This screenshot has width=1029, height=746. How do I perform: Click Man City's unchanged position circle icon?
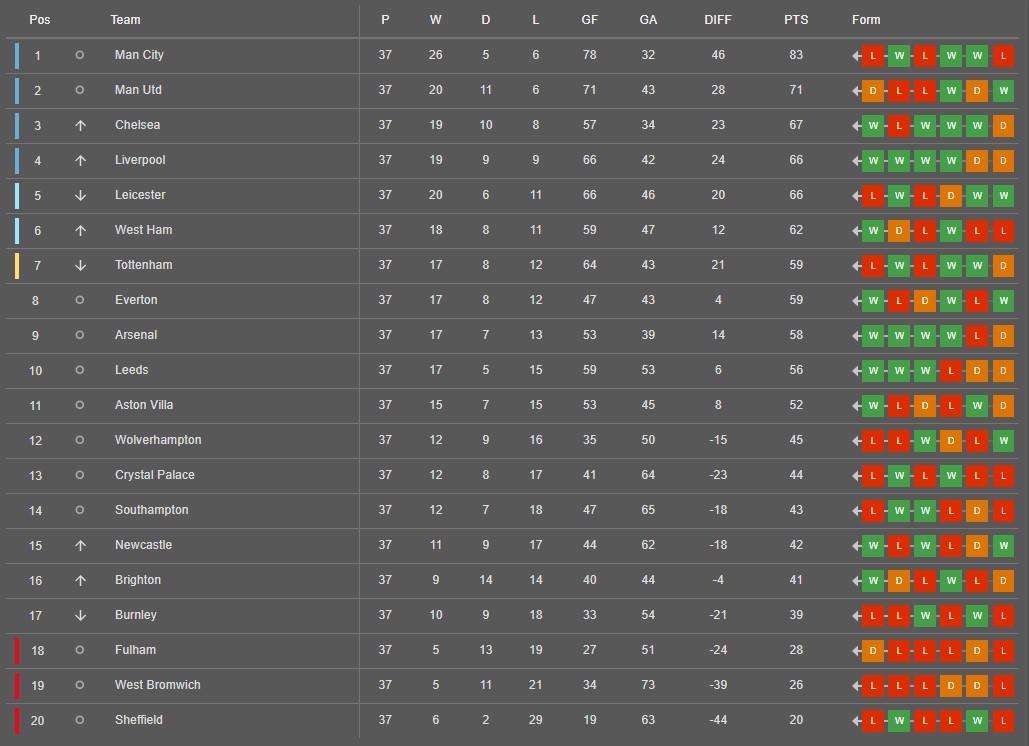(79, 55)
